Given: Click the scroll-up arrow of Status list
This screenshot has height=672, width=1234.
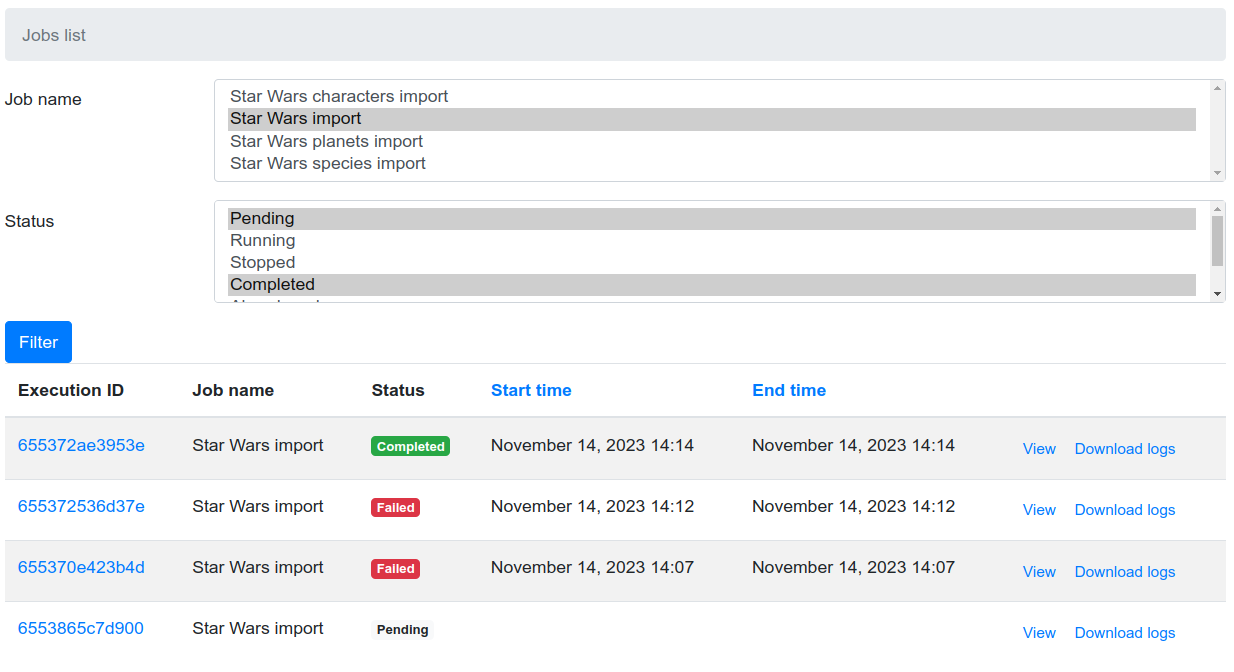Looking at the screenshot, I should [x=1217, y=208].
